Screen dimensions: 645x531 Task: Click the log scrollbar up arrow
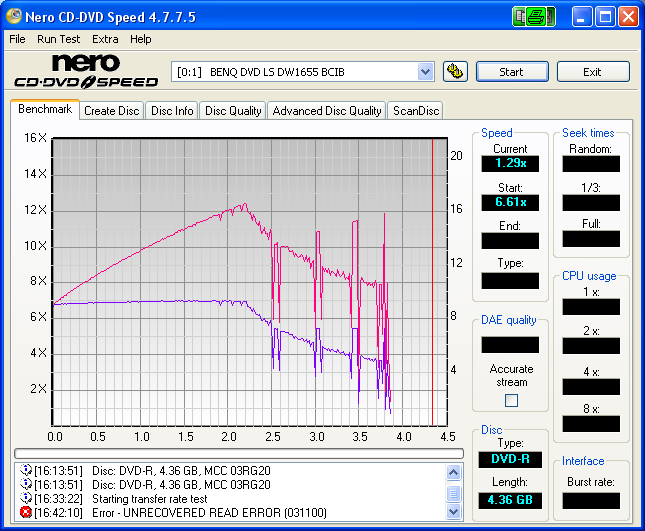pyautogui.click(x=453, y=472)
